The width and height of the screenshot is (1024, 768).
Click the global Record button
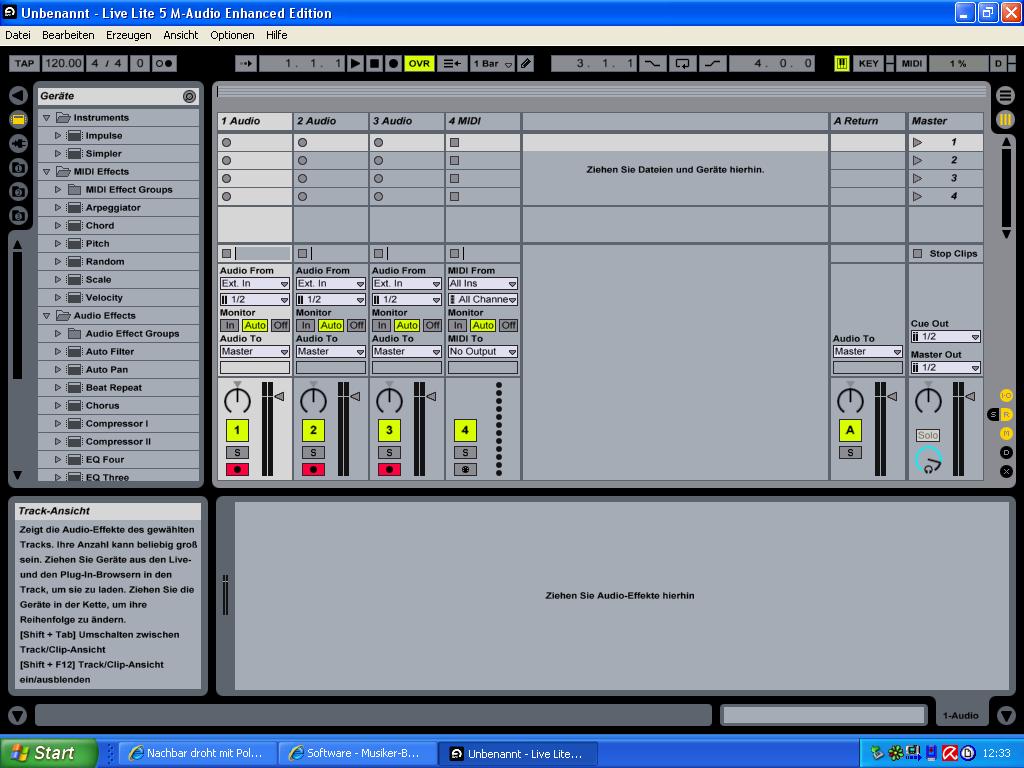(393, 63)
